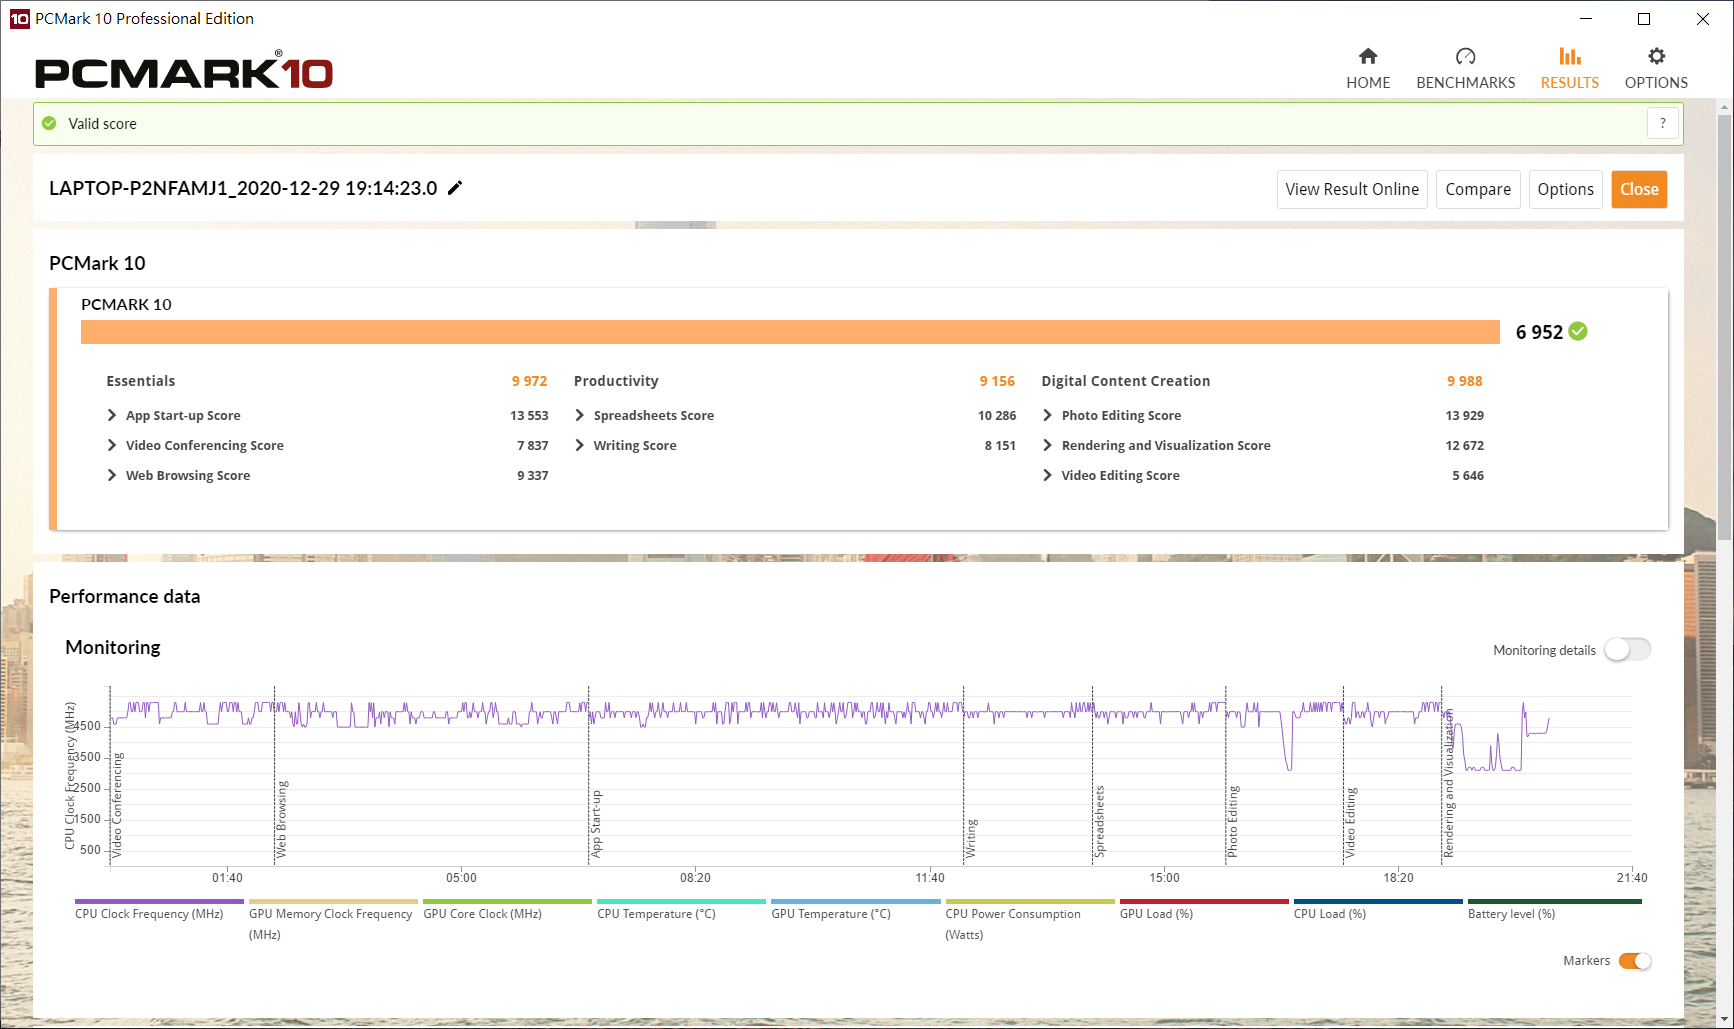The image size is (1734, 1029).
Task: Select GPU Load legend entry
Action: pyautogui.click(x=1203, y=909)
